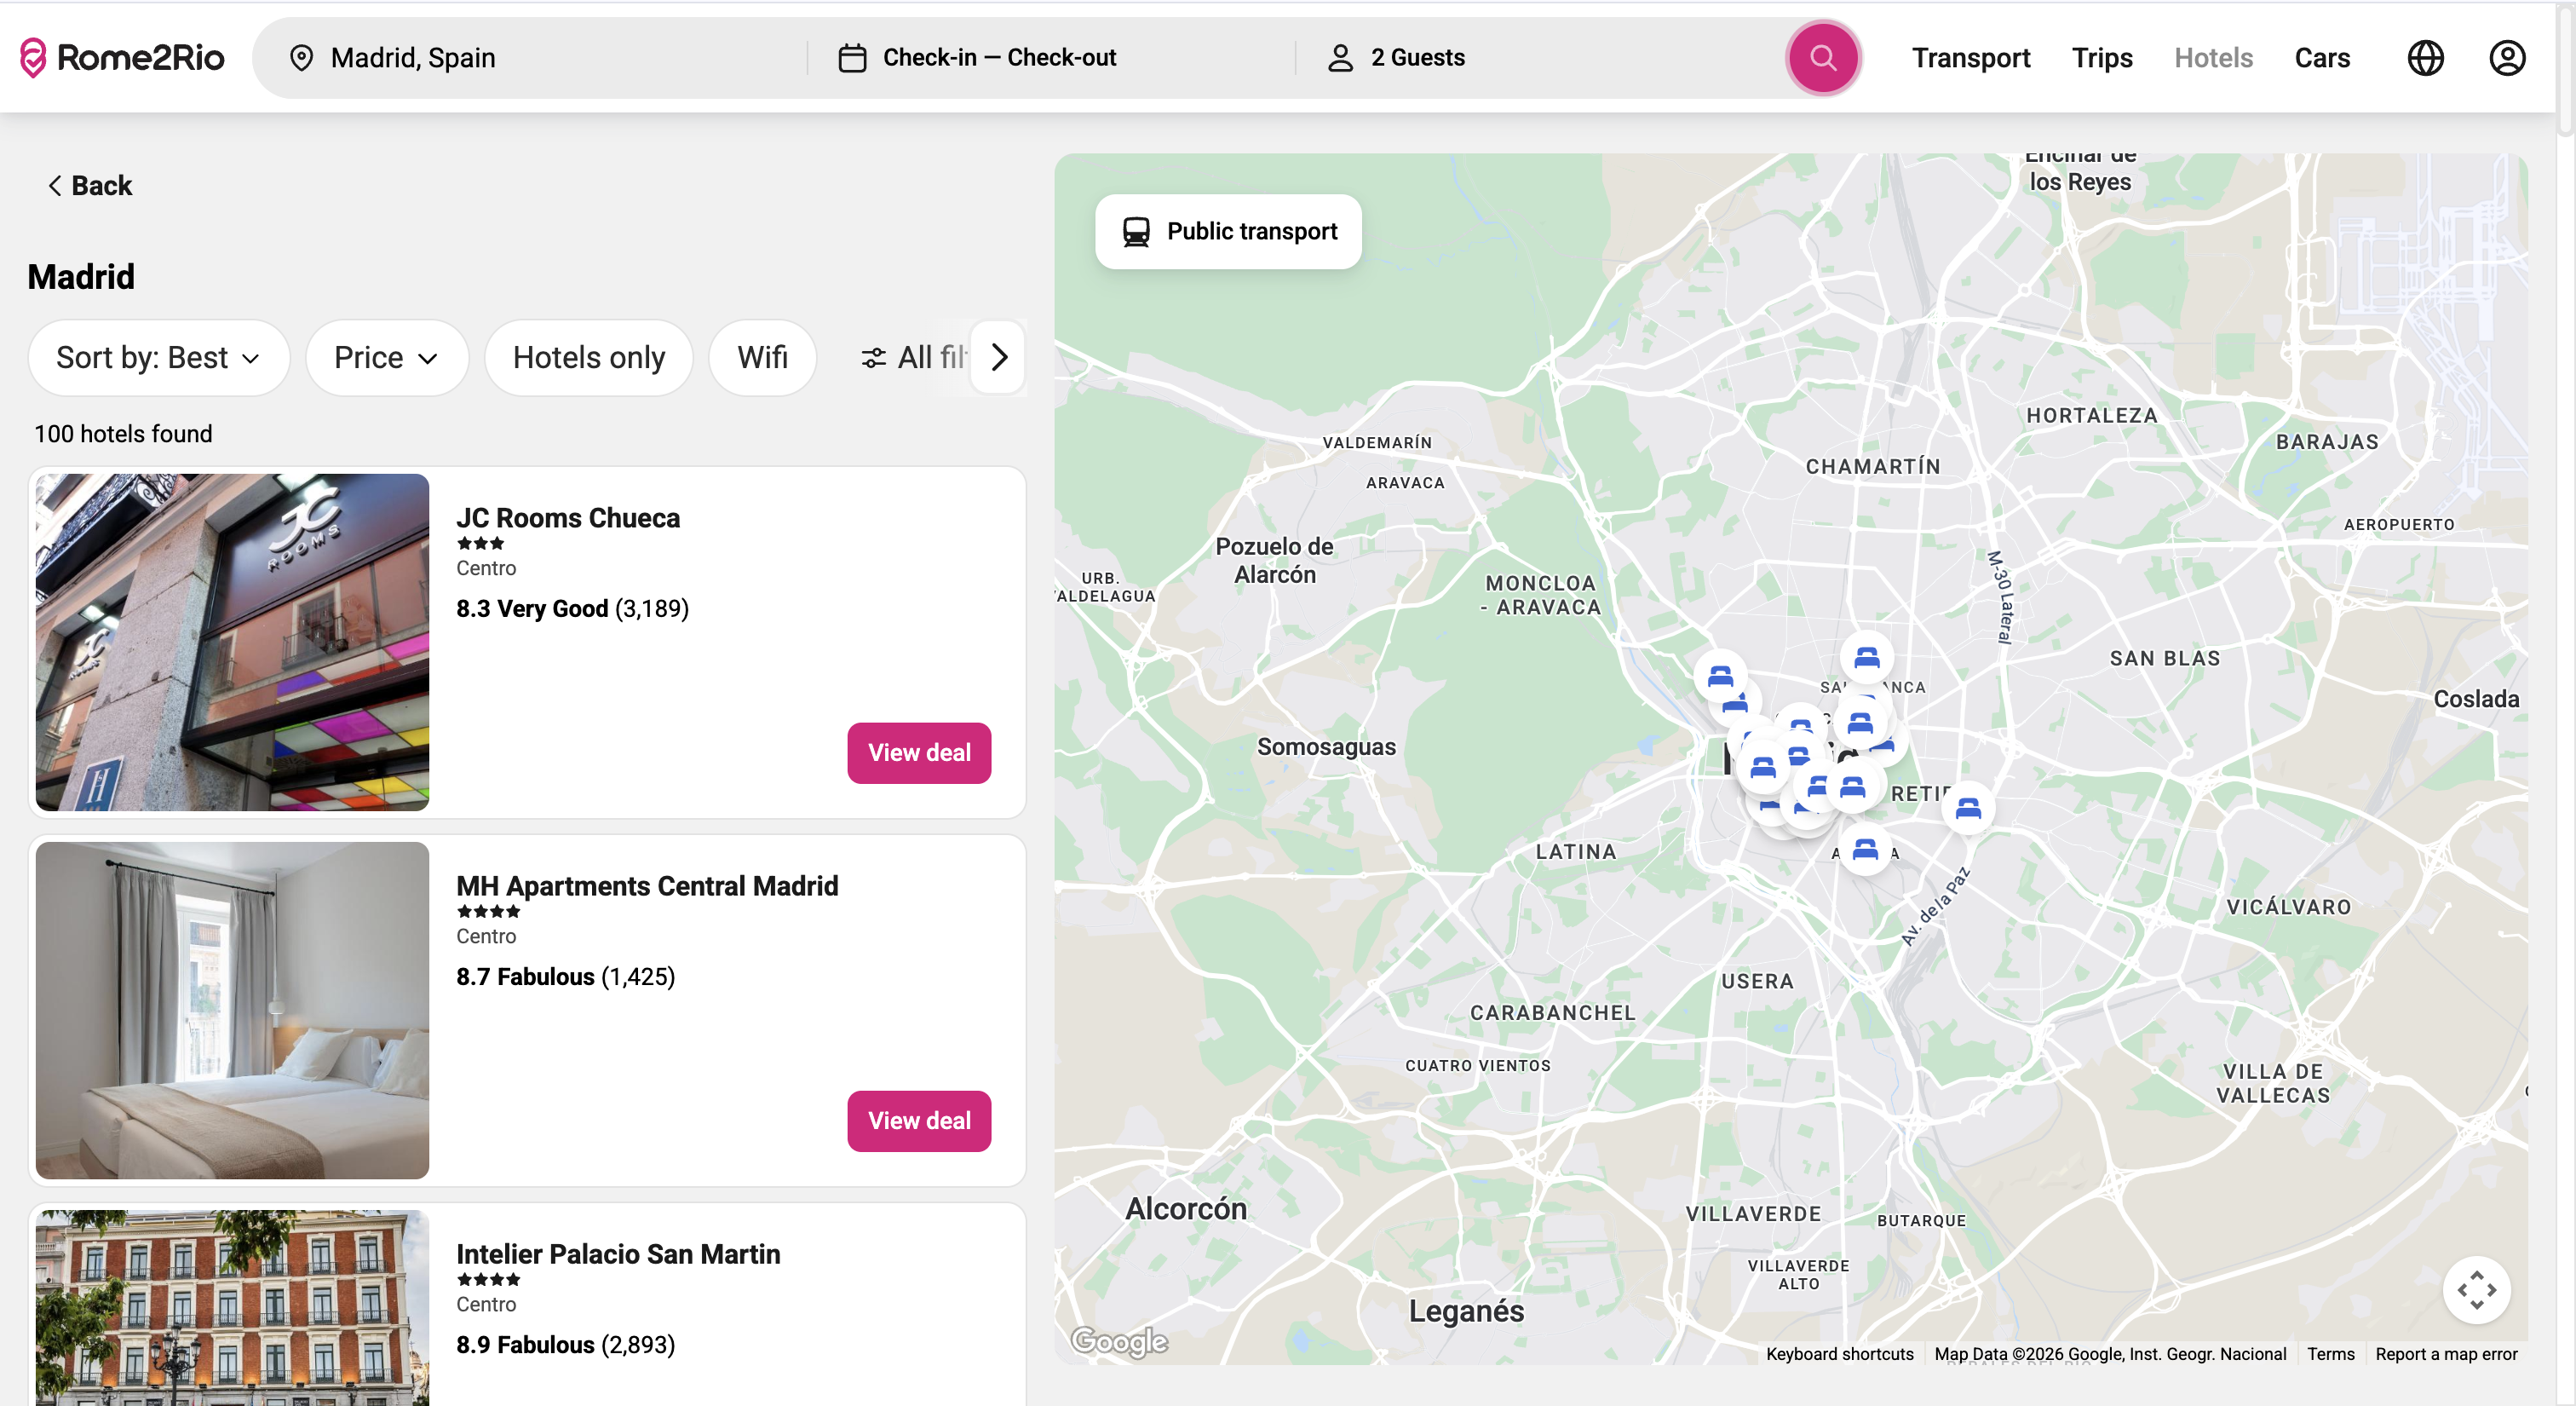Click the Rome2Rio logo

point(122,58)
